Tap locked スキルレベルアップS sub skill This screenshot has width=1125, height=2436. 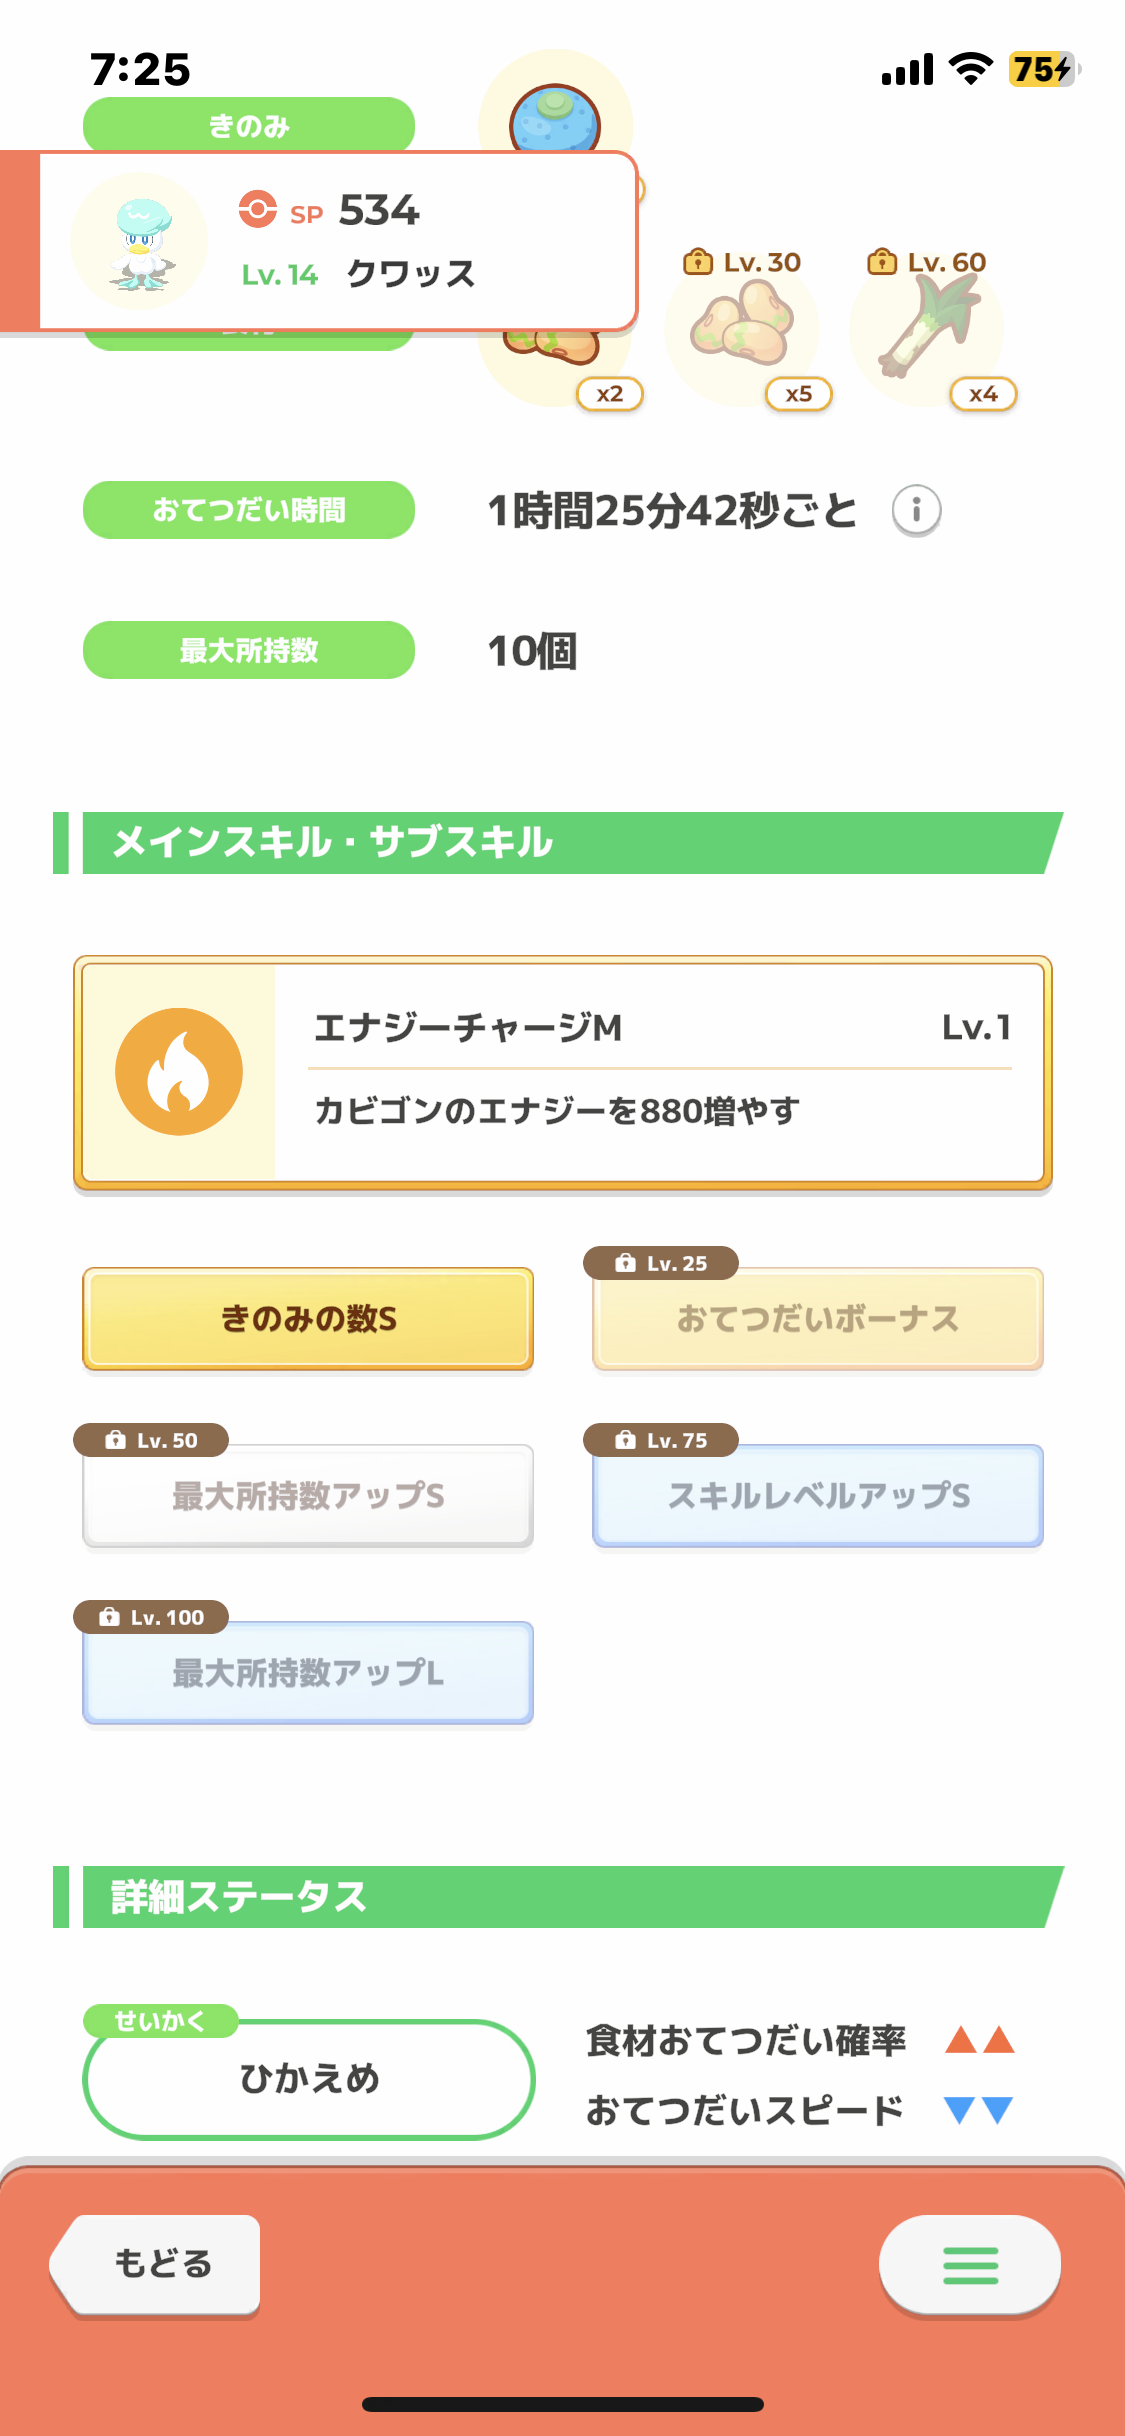pos(818,1495)
